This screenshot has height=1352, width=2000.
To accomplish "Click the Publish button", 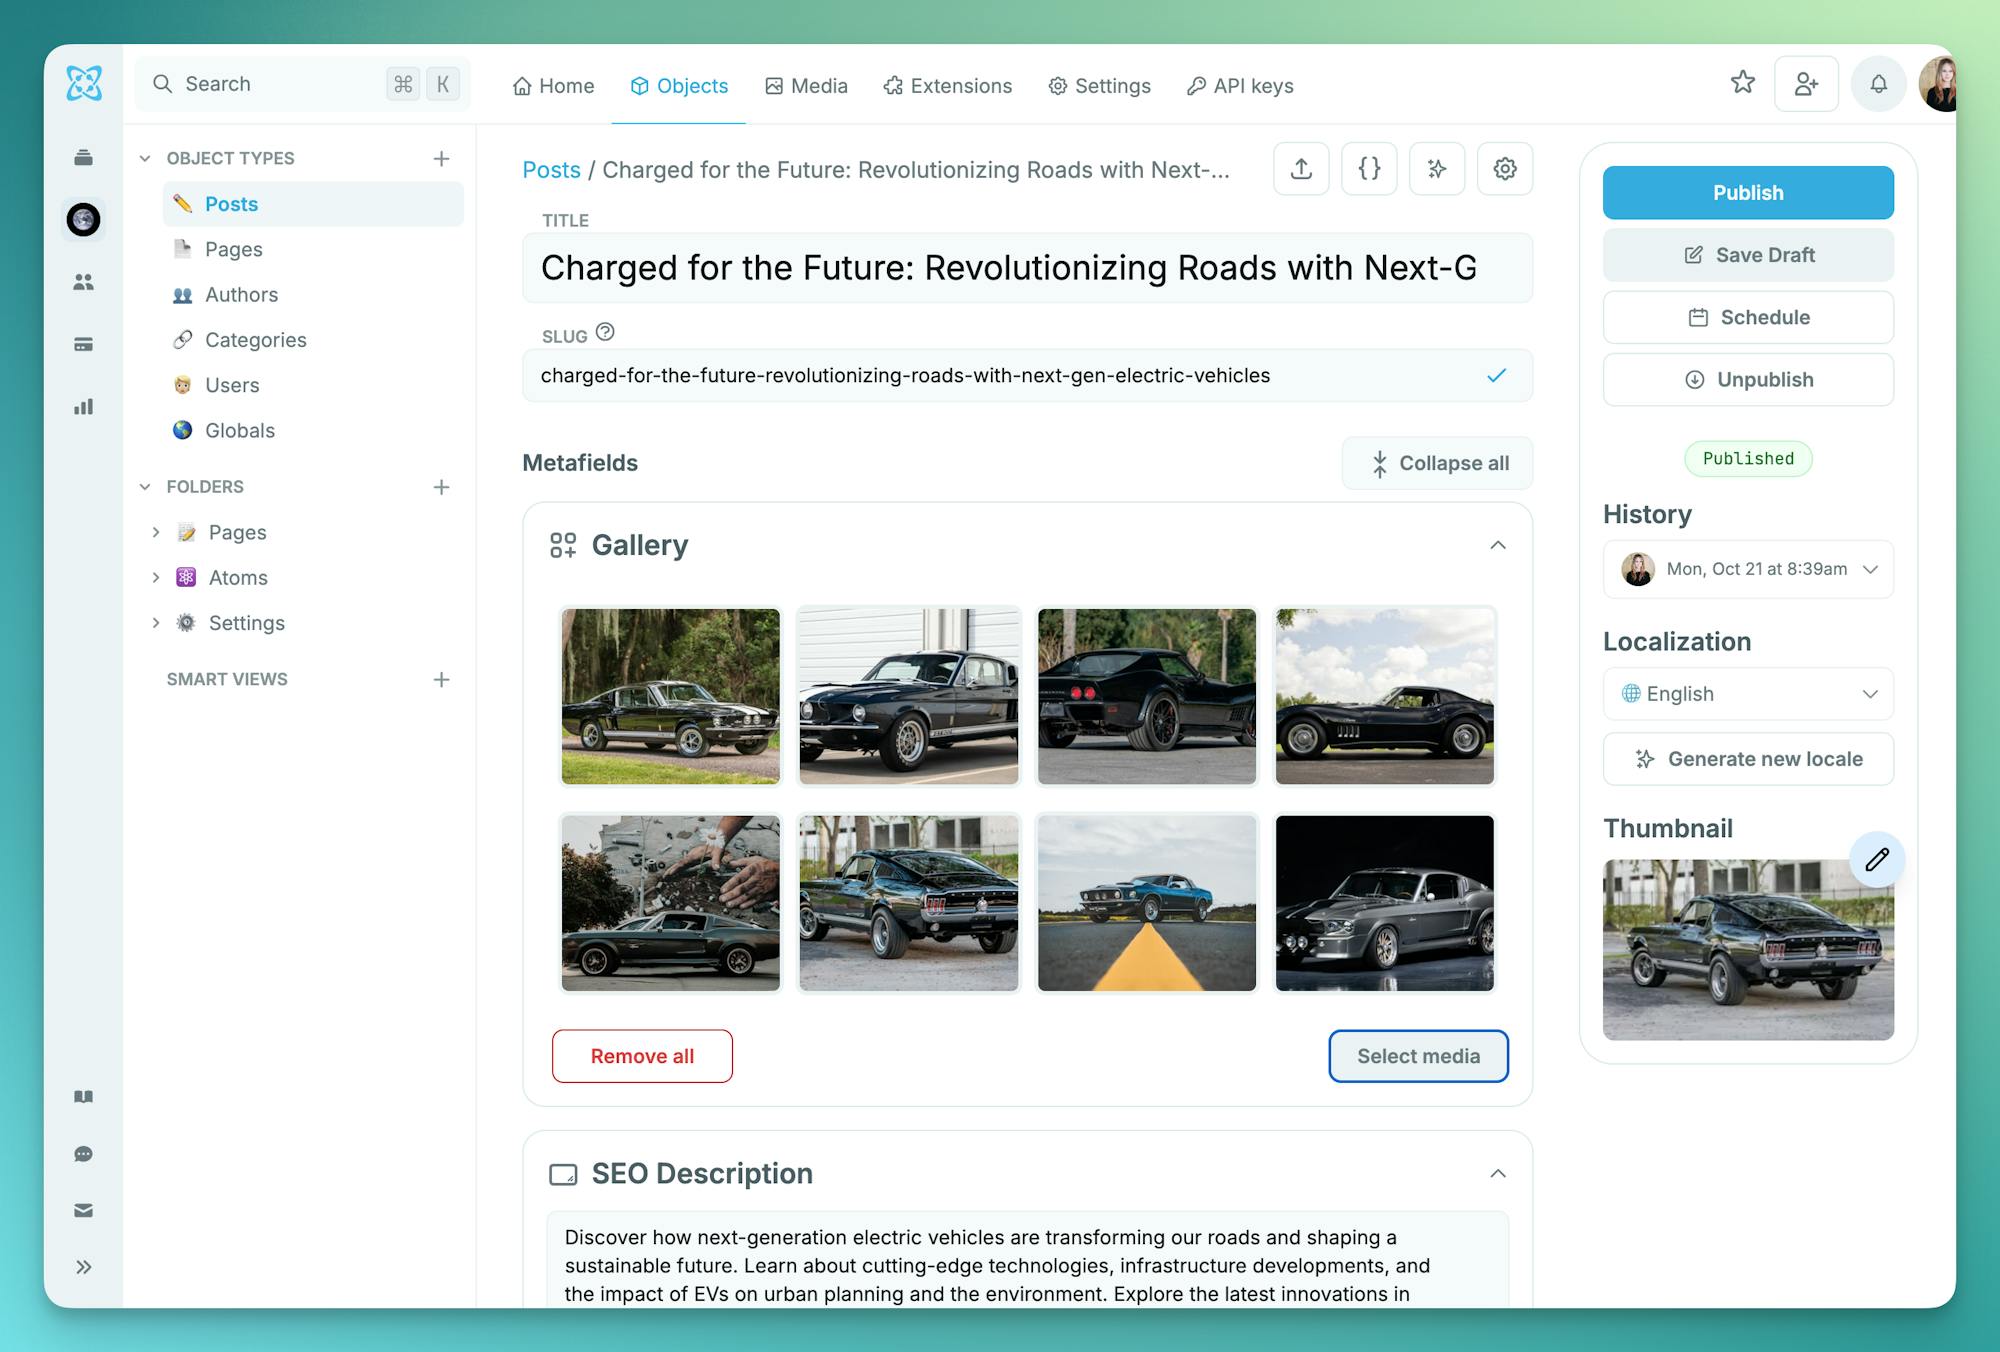I will [x=1748, y=193].
